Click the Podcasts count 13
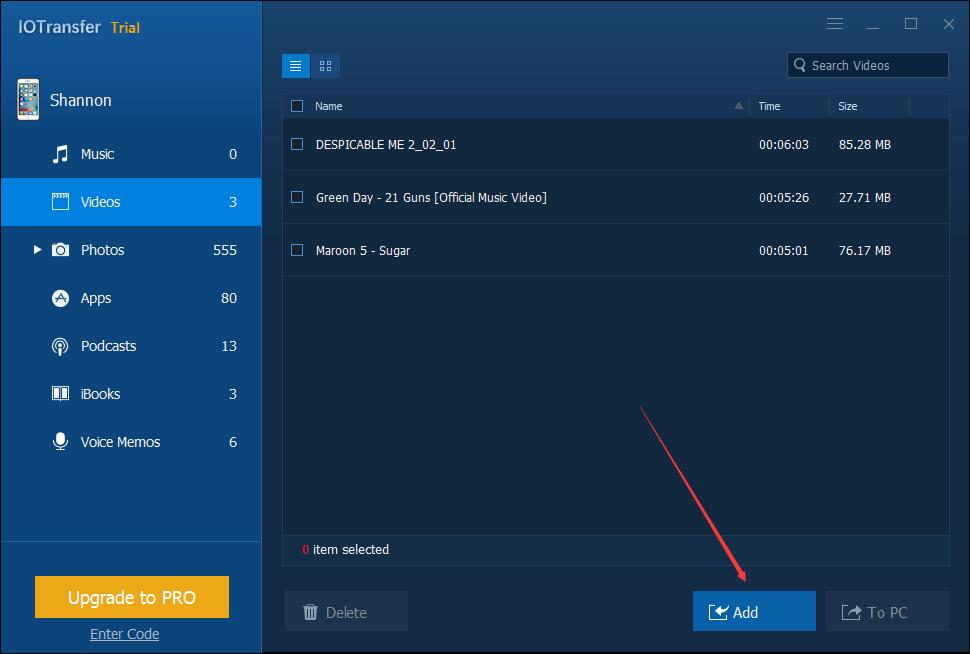 (x=229, y=346)
